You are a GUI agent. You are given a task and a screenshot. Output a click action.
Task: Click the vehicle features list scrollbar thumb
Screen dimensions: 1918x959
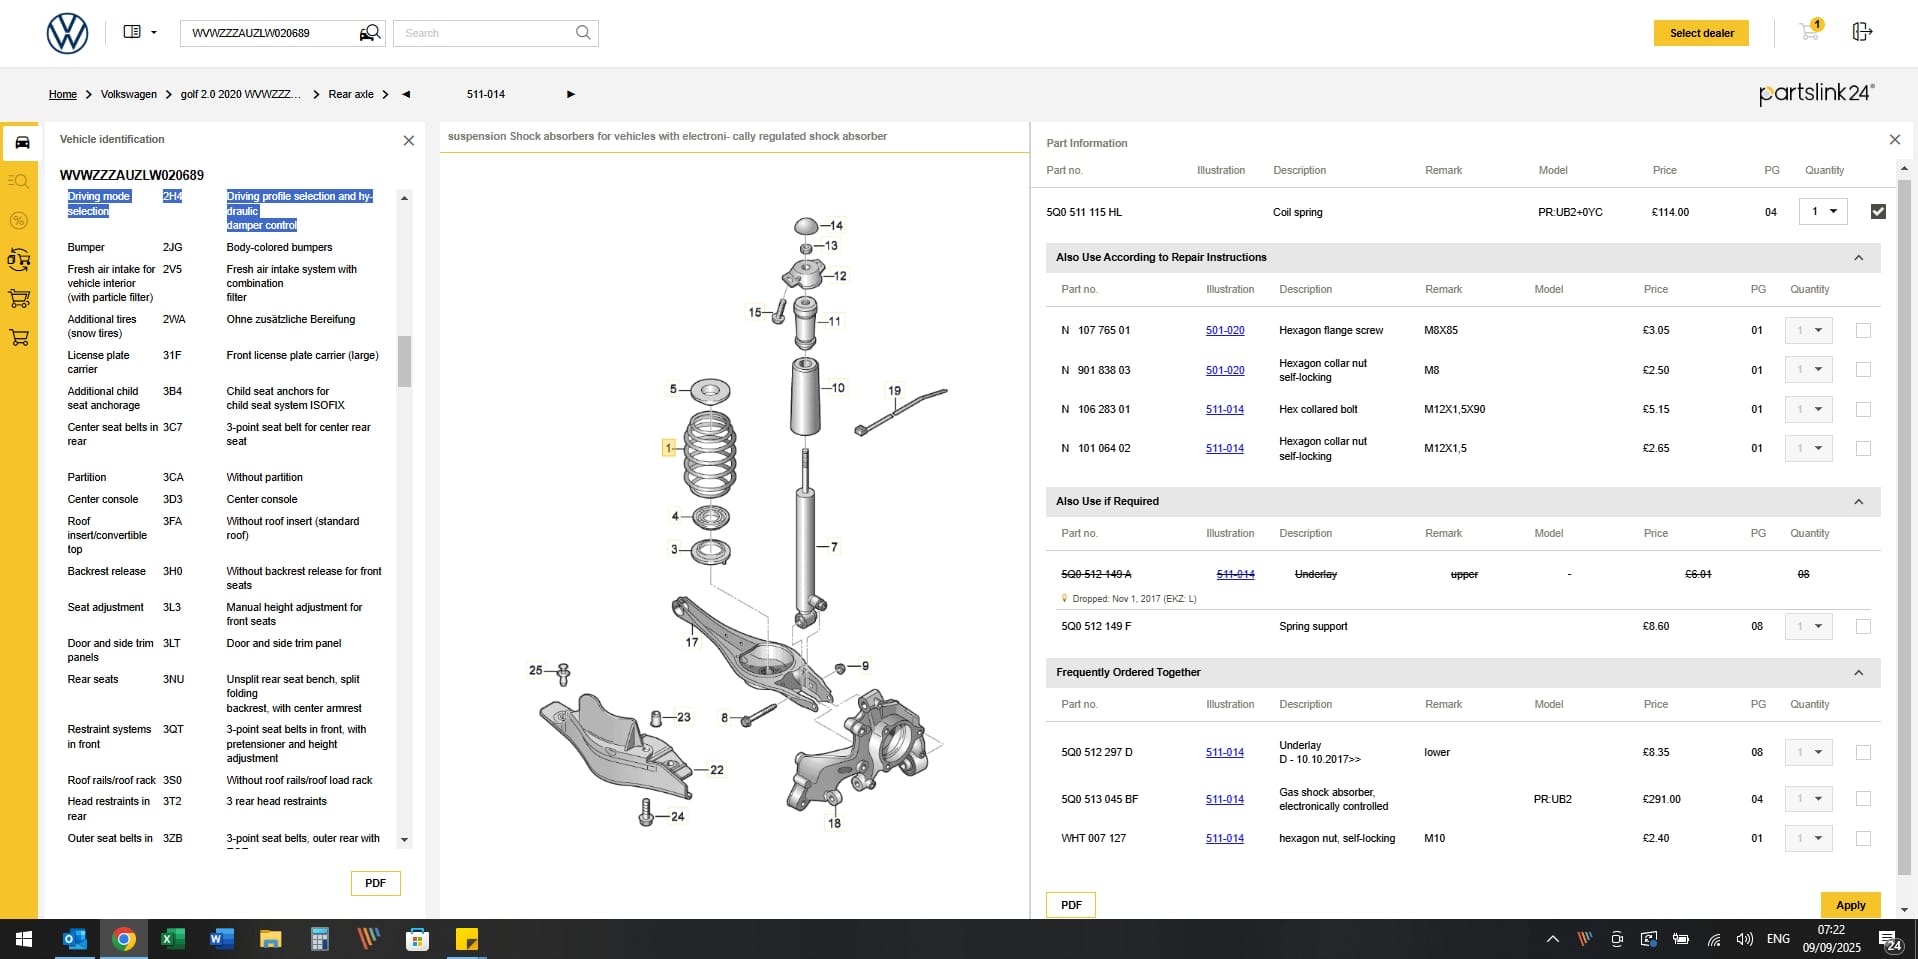coord(404,361)
